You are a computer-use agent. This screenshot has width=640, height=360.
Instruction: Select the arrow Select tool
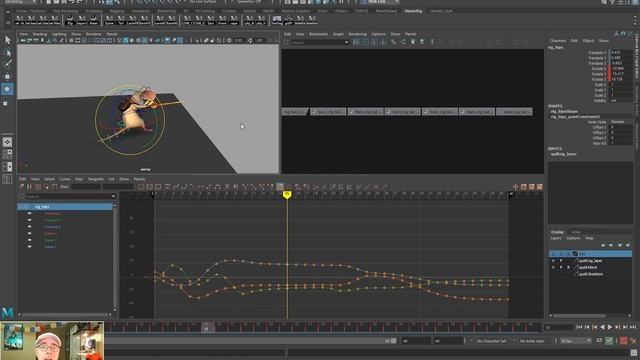7,40
